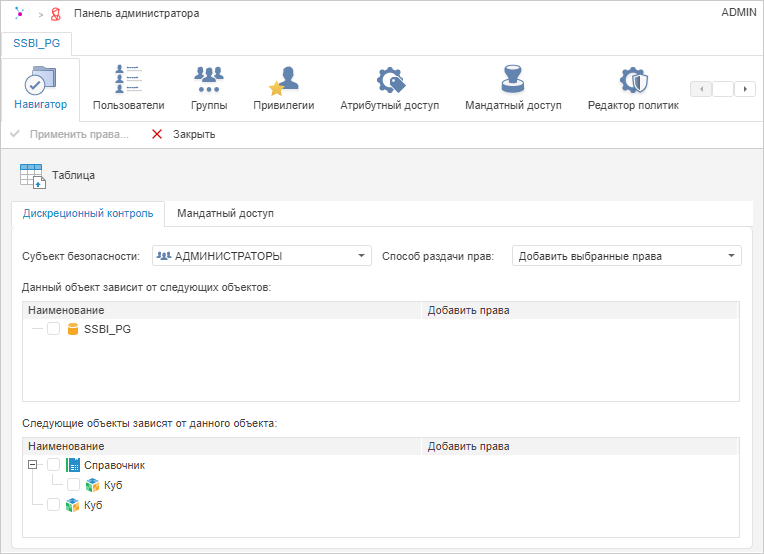764x554 pixels.
Task: Check the SSBI_PG object checkbox
Action: (54, 329)
